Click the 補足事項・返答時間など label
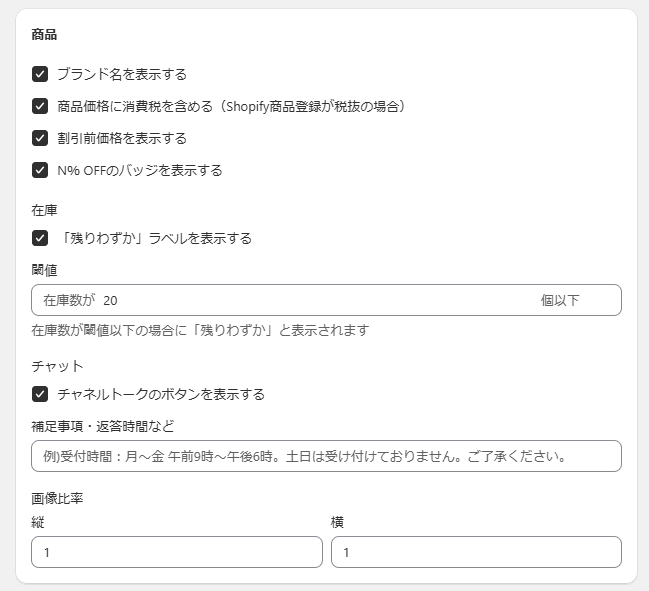This screenshot has width=649, height=591. coord(103,426)
